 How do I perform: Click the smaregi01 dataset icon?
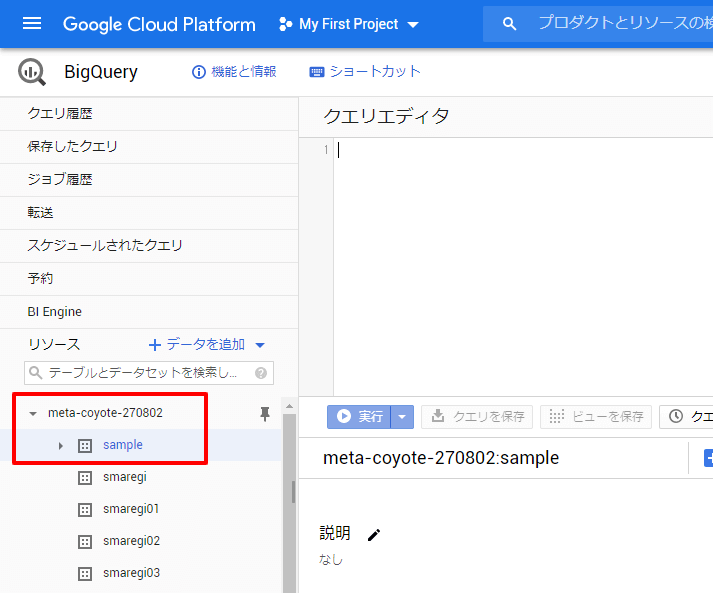click(x=85, y=509)
